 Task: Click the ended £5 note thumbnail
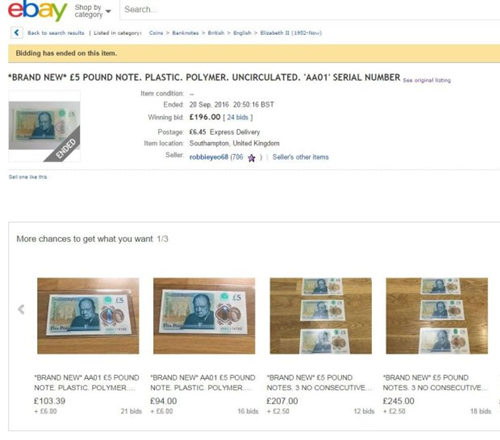[x=44, y=126]
